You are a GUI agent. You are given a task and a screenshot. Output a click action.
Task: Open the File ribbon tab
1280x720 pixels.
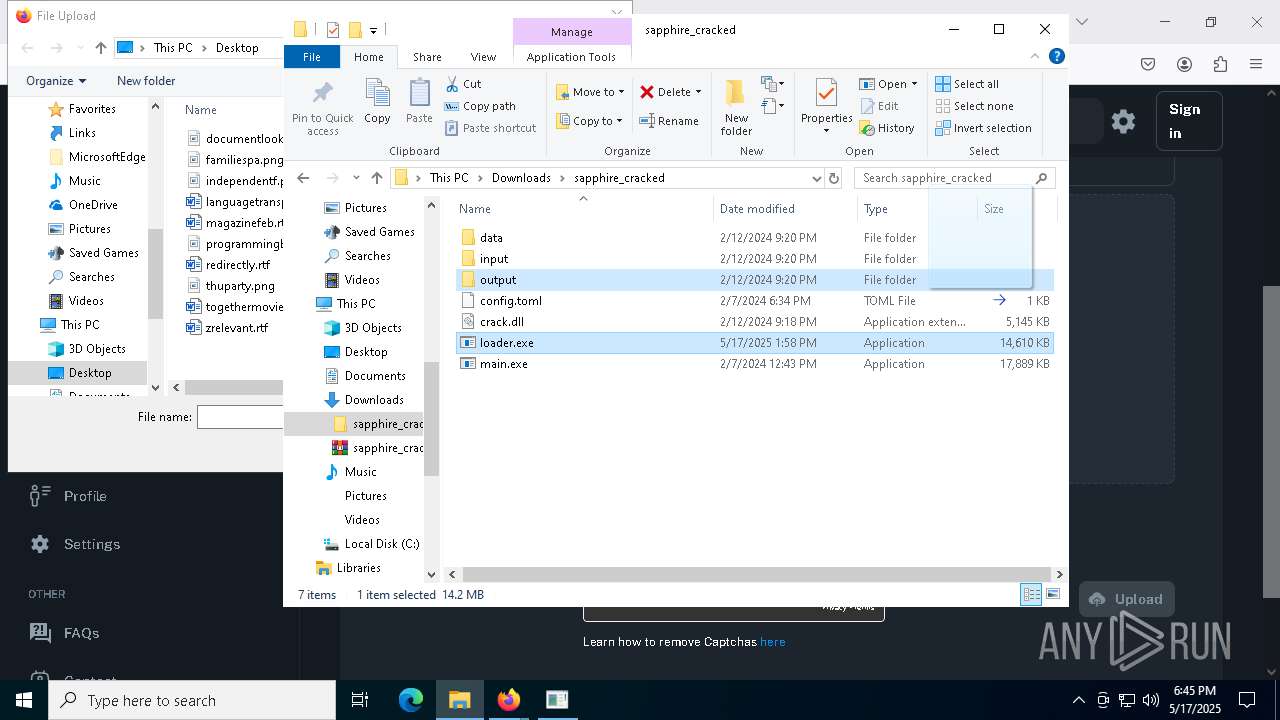(312, 57)
